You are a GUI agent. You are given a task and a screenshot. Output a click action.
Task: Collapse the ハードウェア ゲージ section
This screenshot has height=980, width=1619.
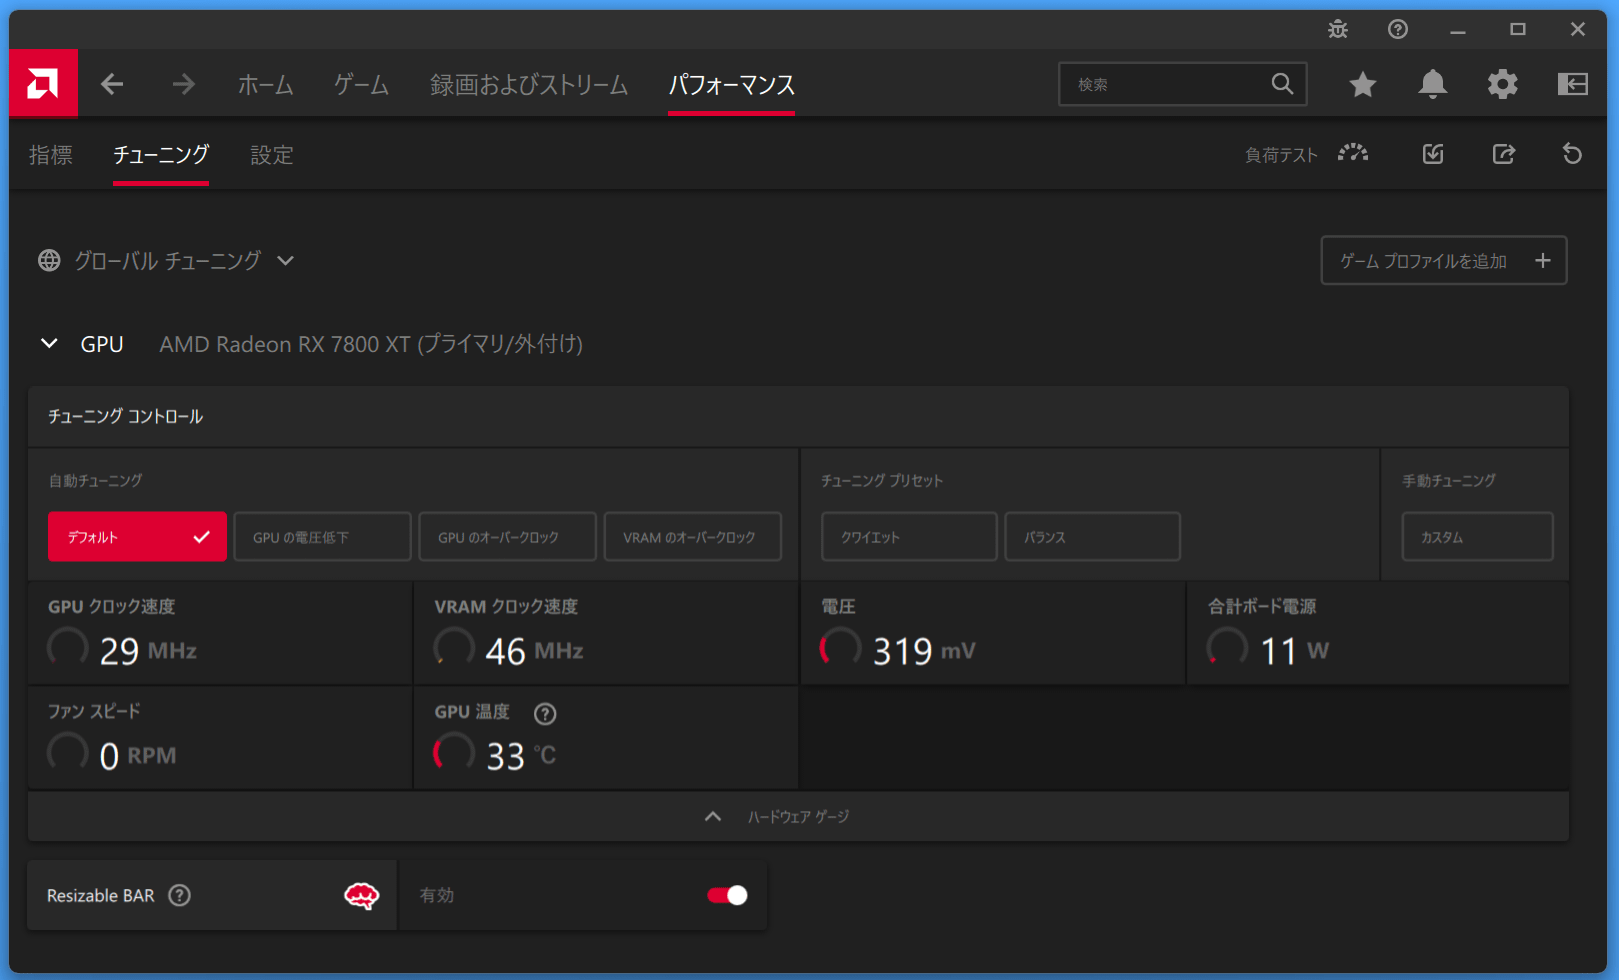coord(798,816)
